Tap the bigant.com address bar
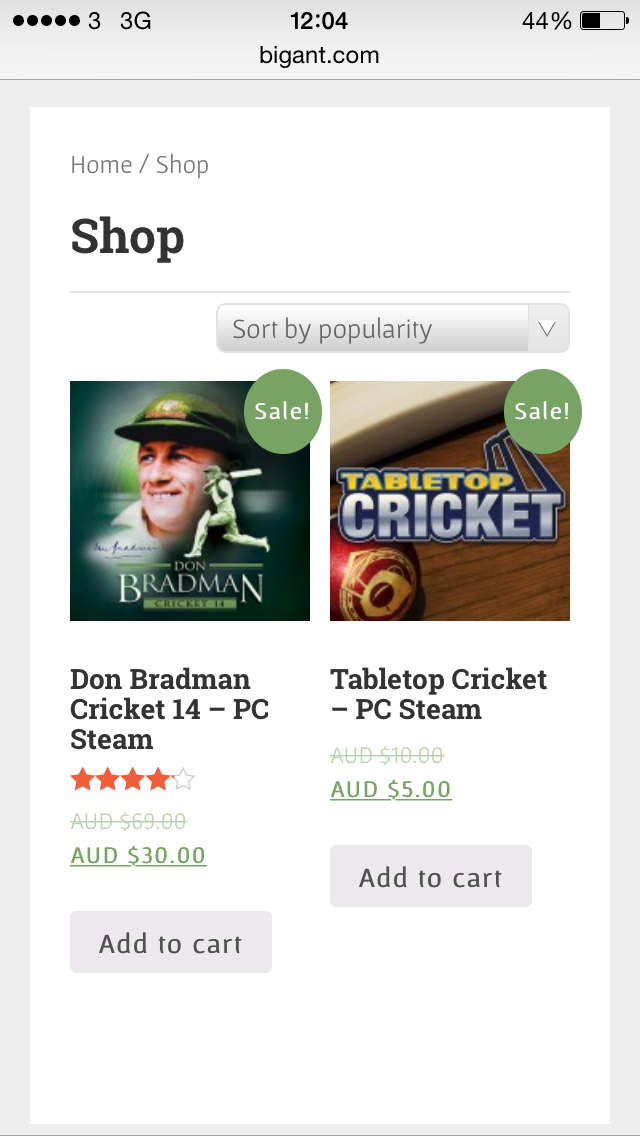The image size is (640, 1136). [320, 55]
